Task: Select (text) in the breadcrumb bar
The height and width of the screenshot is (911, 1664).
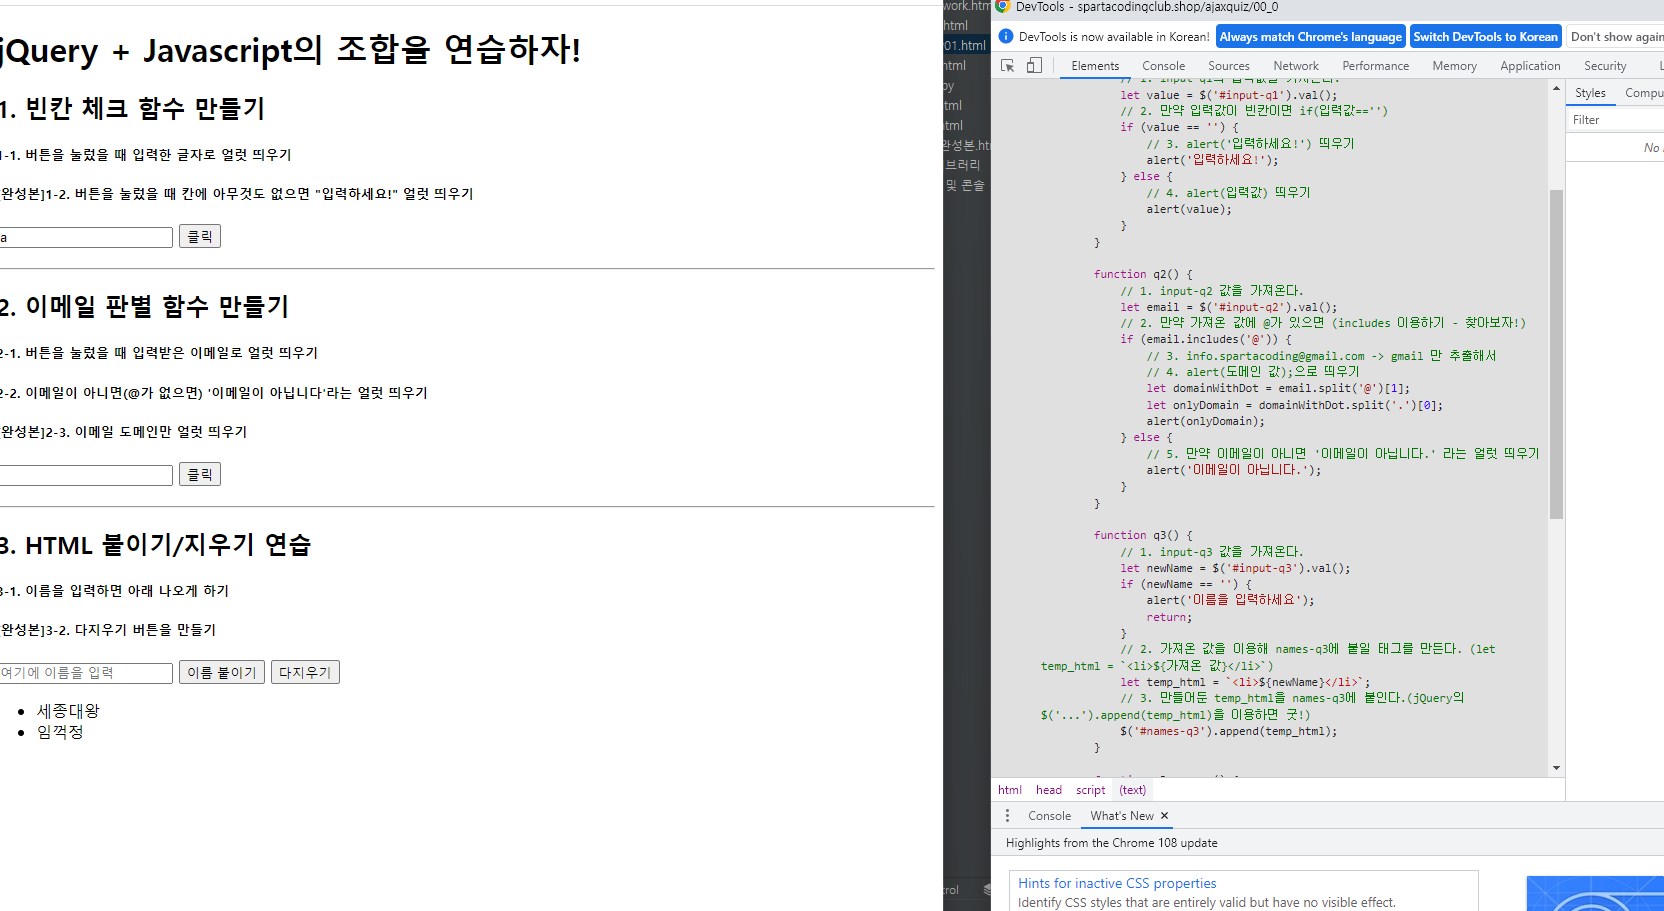Action: (1133, 790)
